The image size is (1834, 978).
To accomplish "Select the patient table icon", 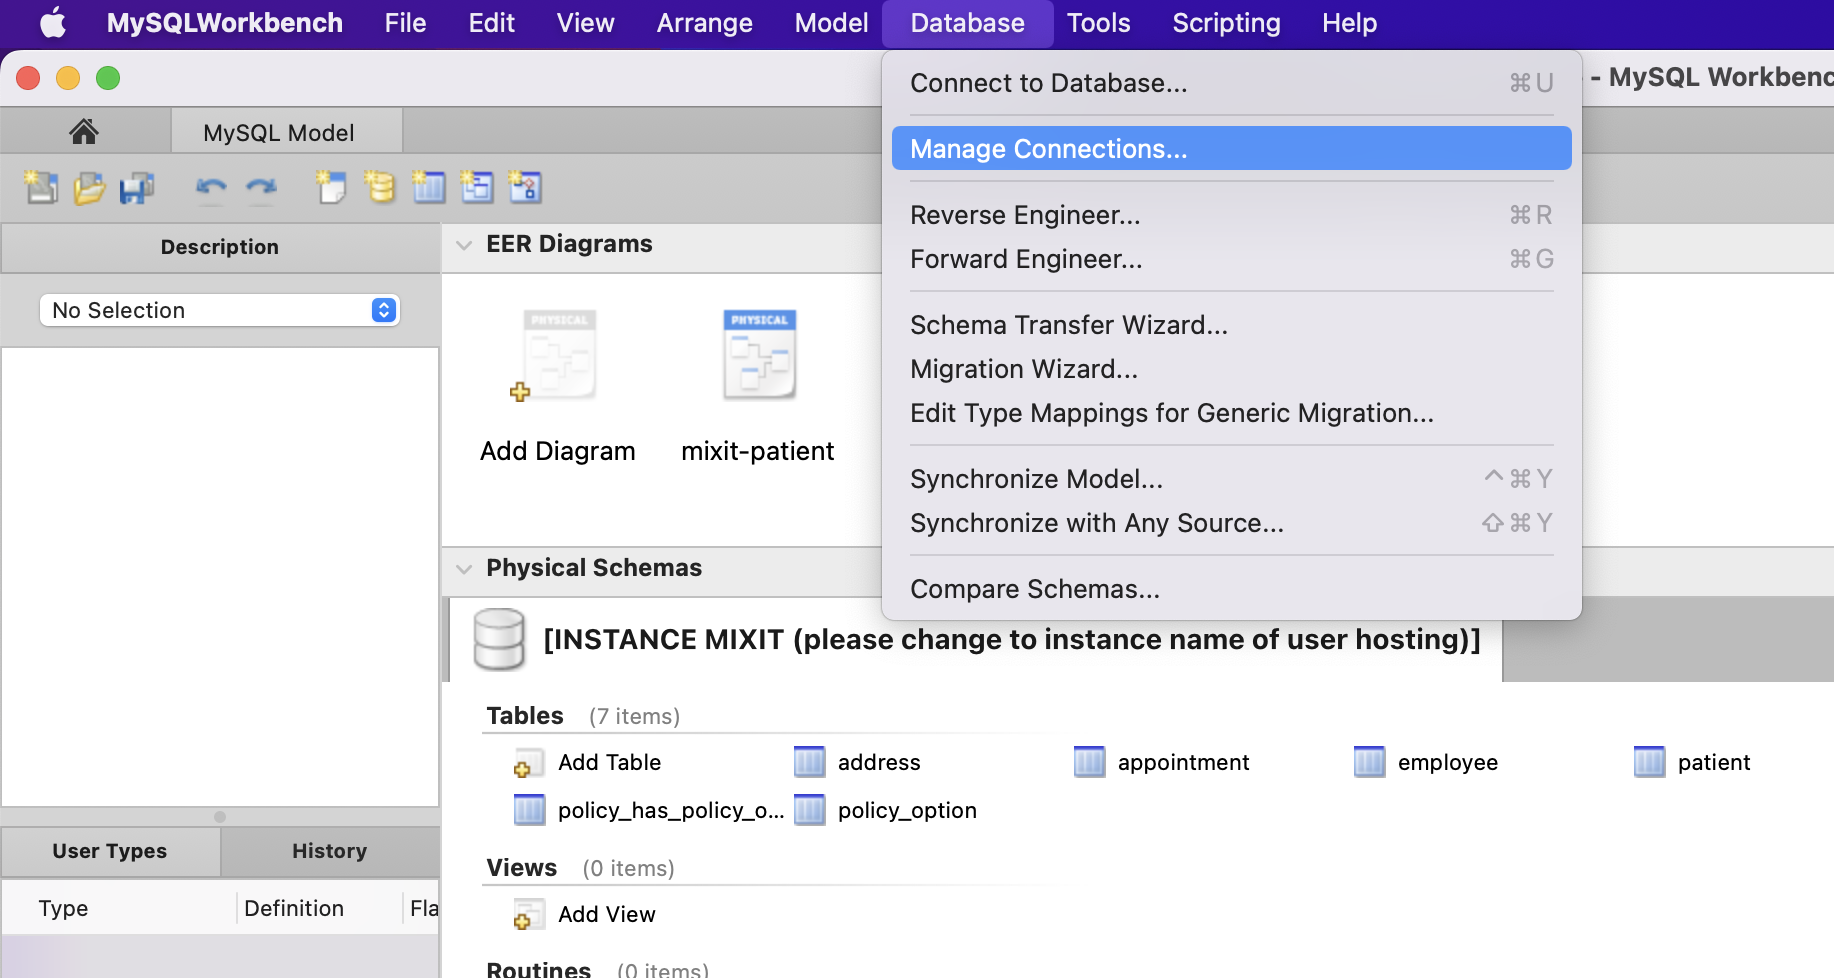I will pyautogui.click(x=1649, y=762).
